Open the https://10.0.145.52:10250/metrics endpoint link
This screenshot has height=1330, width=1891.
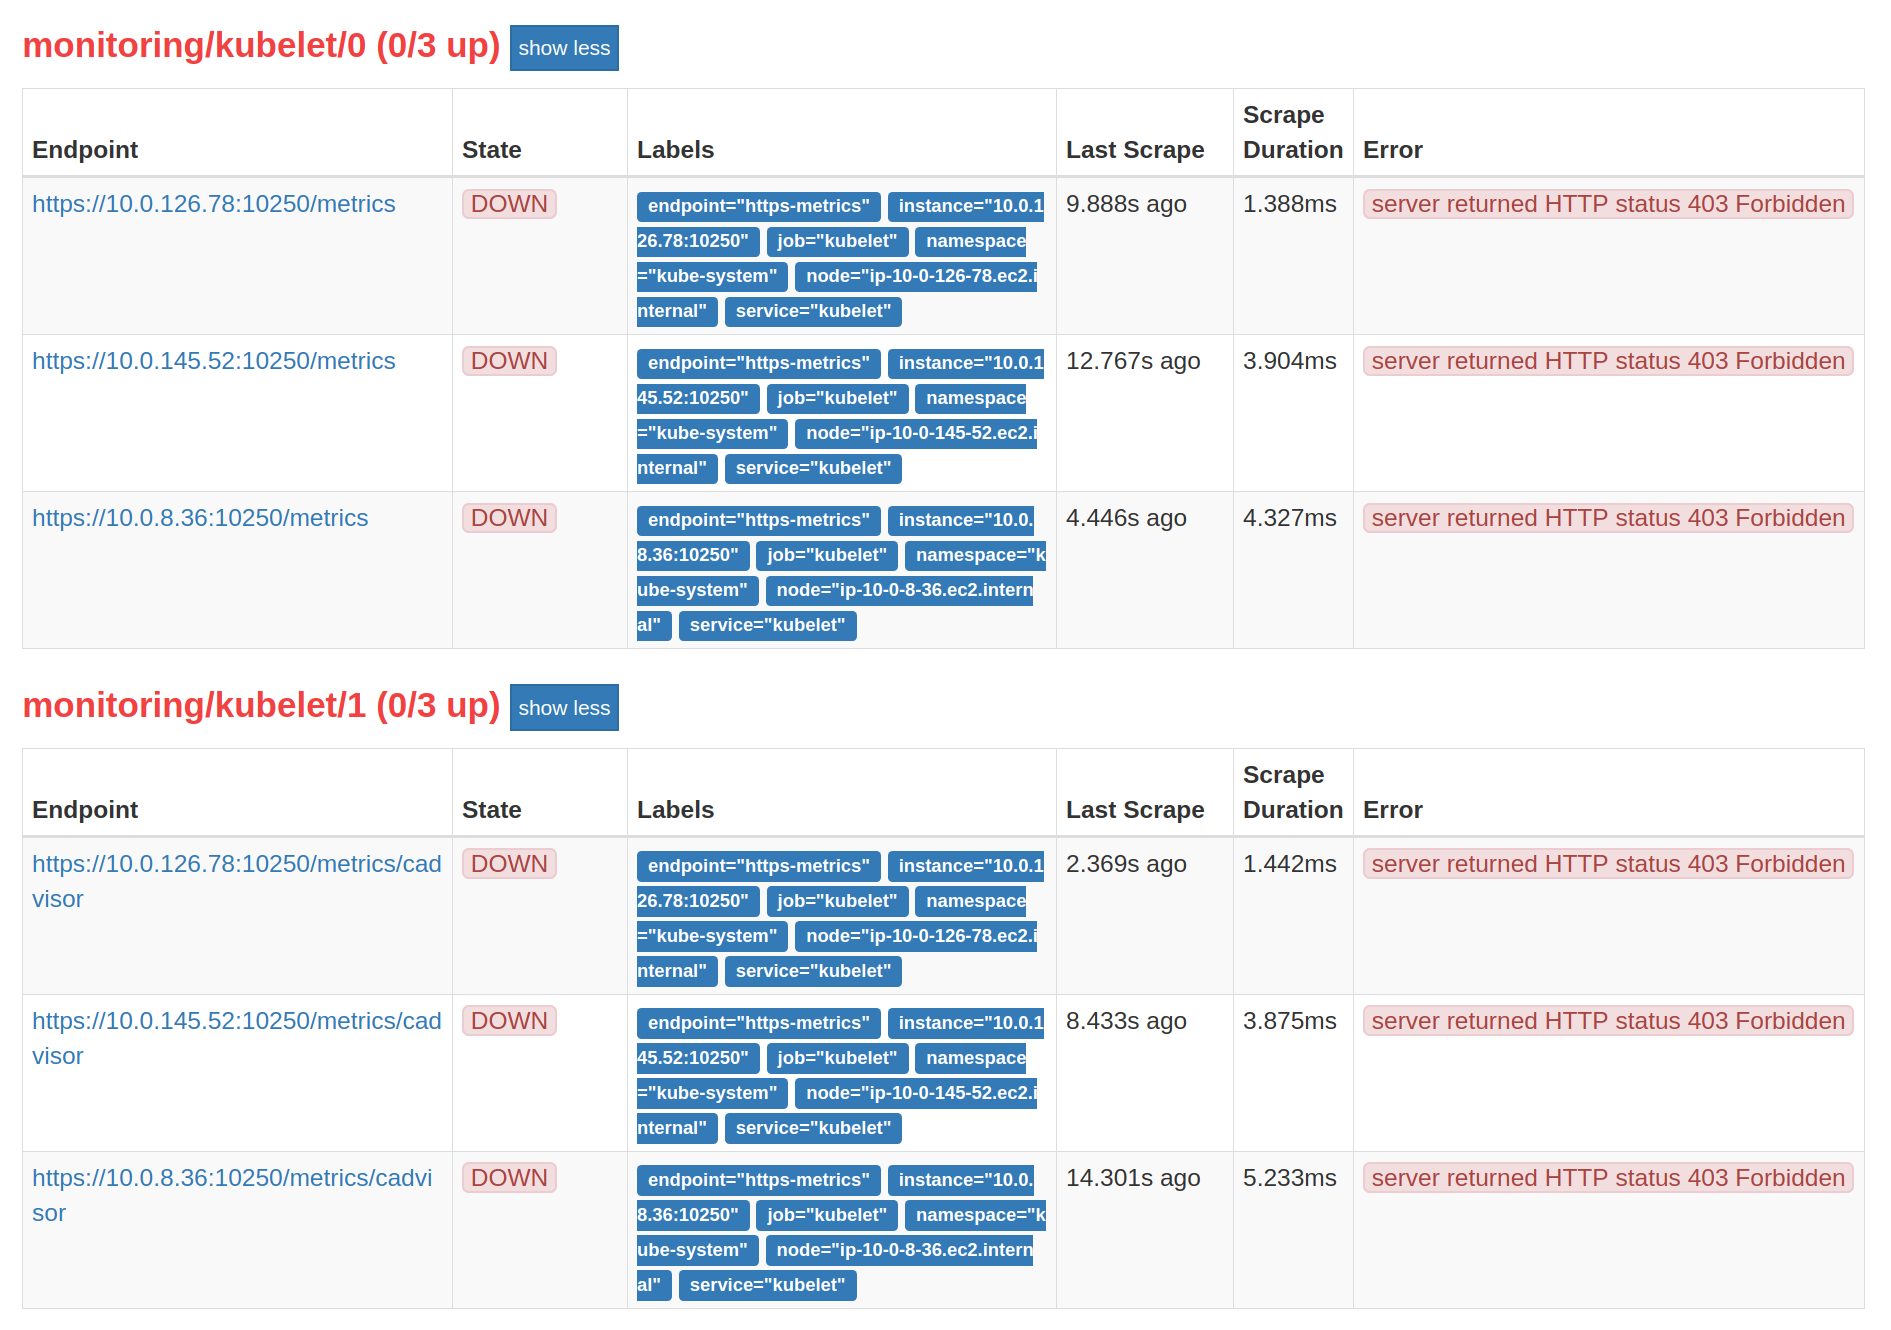[213, 361]
